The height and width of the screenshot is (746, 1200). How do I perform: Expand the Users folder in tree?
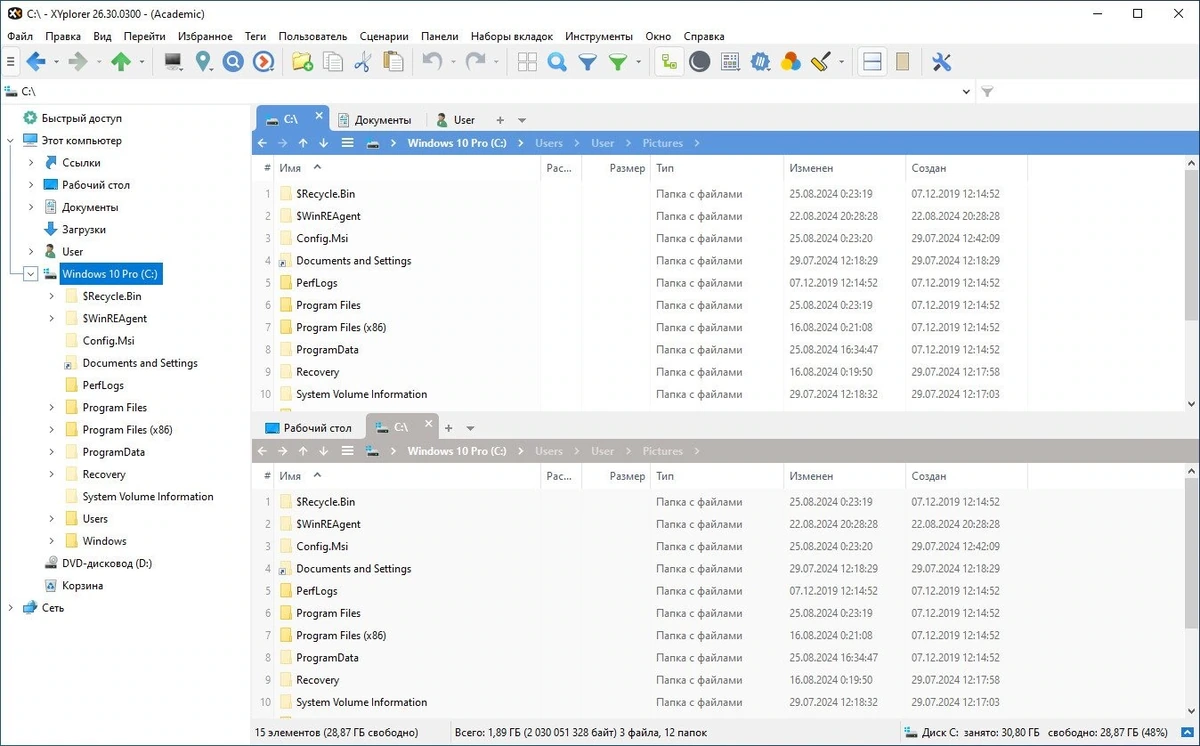tap(52, 519)
